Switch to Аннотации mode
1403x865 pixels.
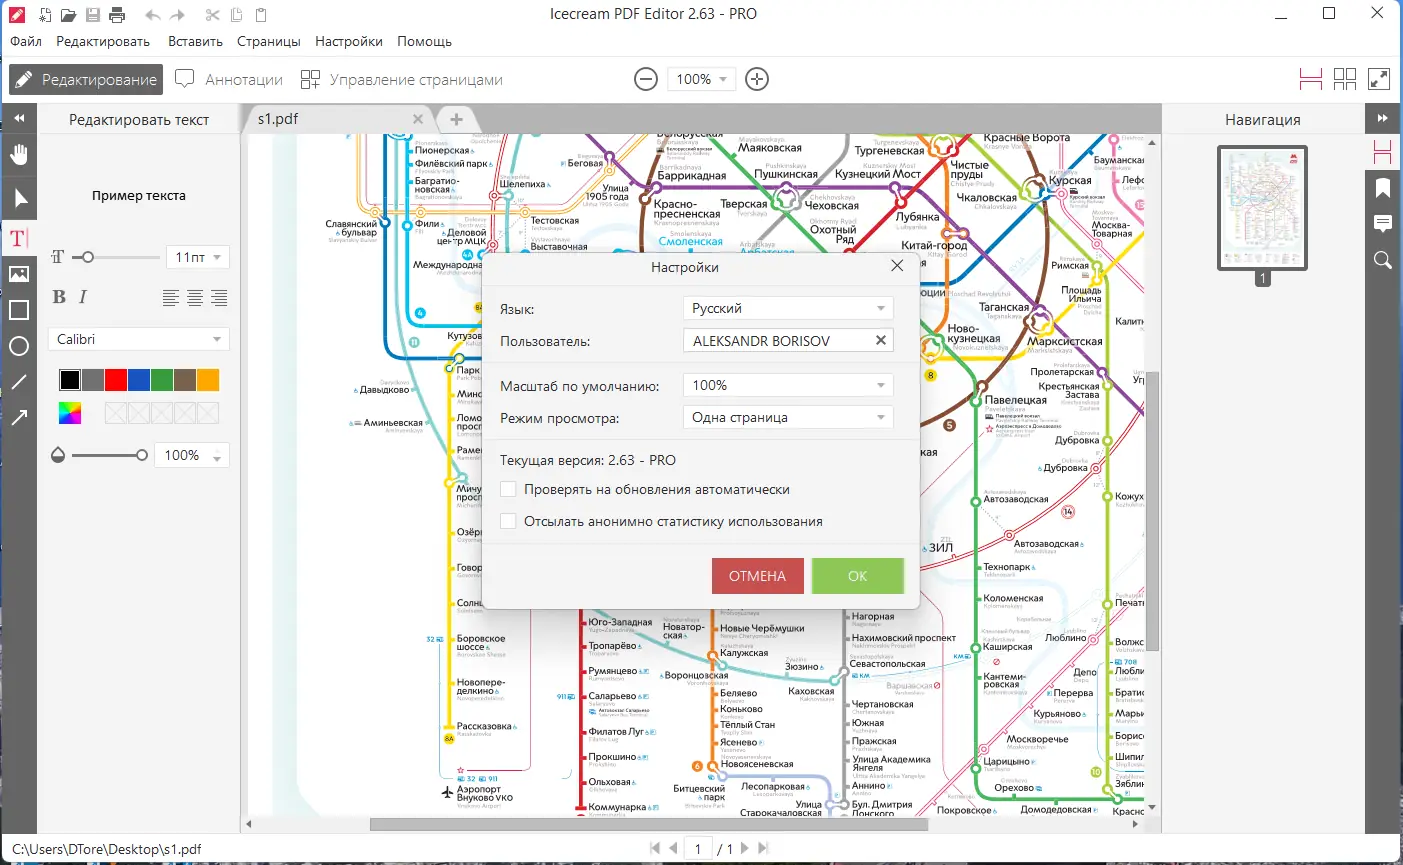pos(229,79)
